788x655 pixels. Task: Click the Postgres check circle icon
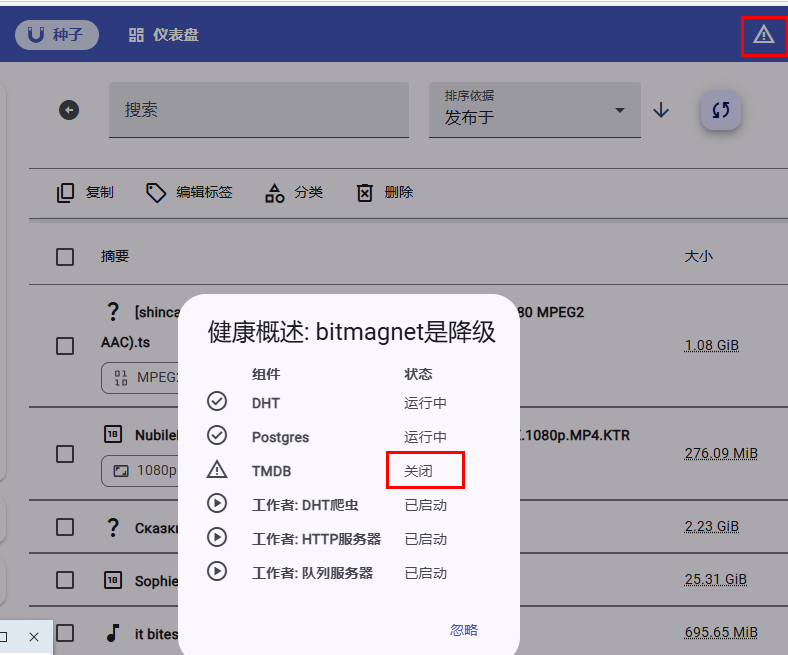(x=217, y=435)
